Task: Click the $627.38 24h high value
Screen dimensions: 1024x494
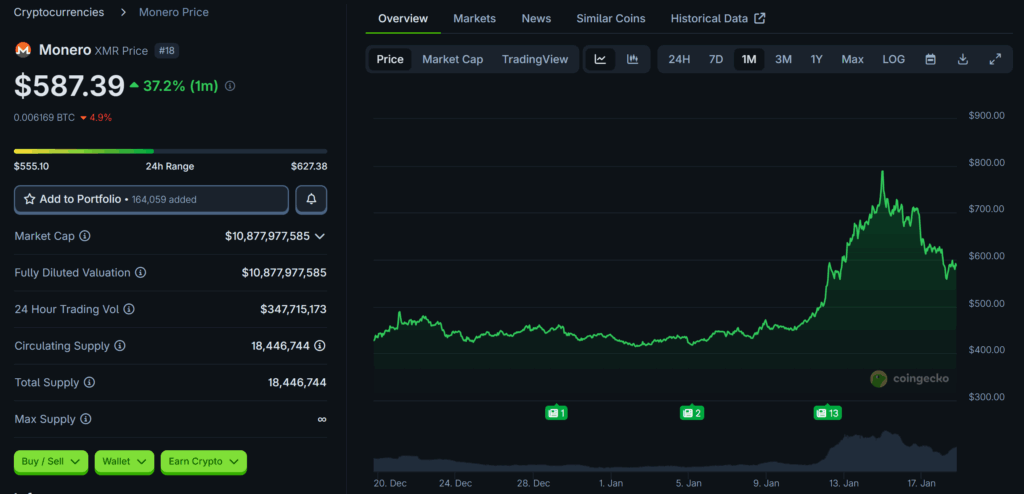Action: click(x=309, y=167)
